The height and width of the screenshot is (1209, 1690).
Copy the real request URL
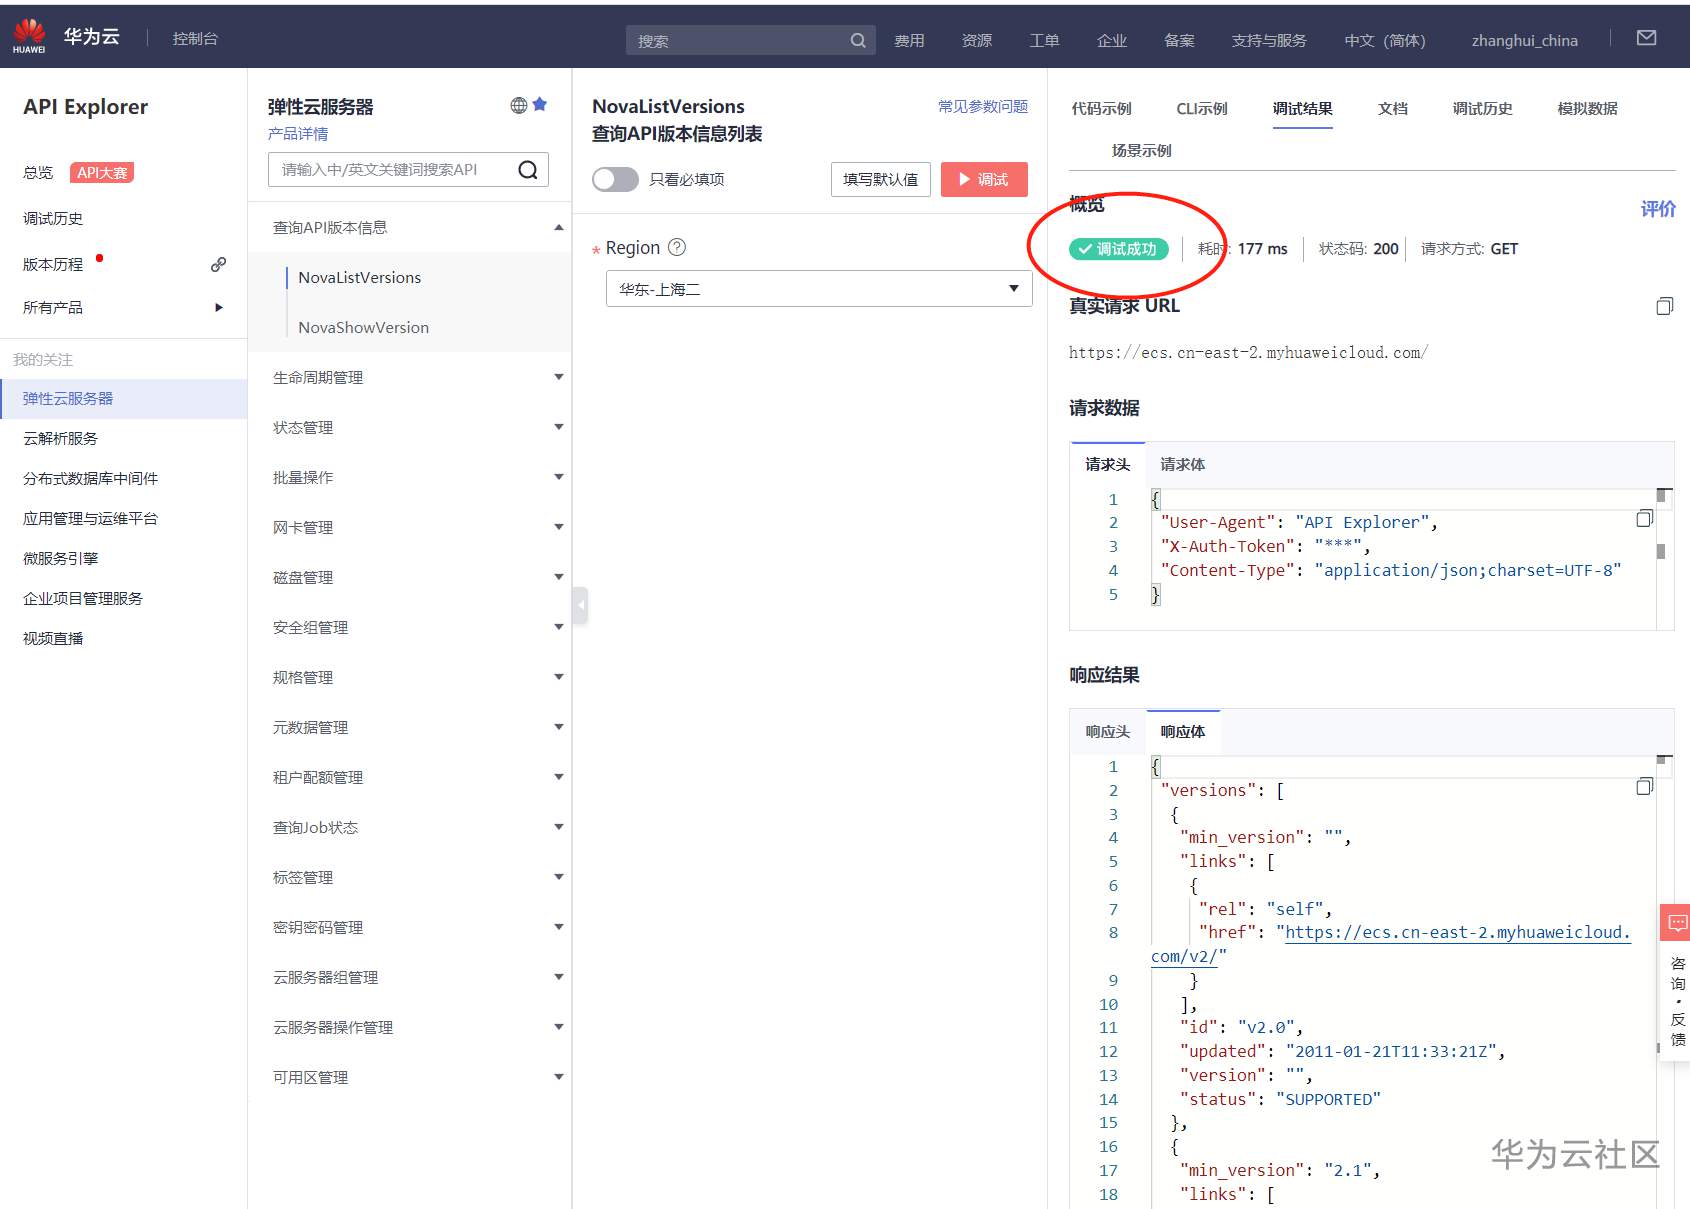(x=1664, y=306)
